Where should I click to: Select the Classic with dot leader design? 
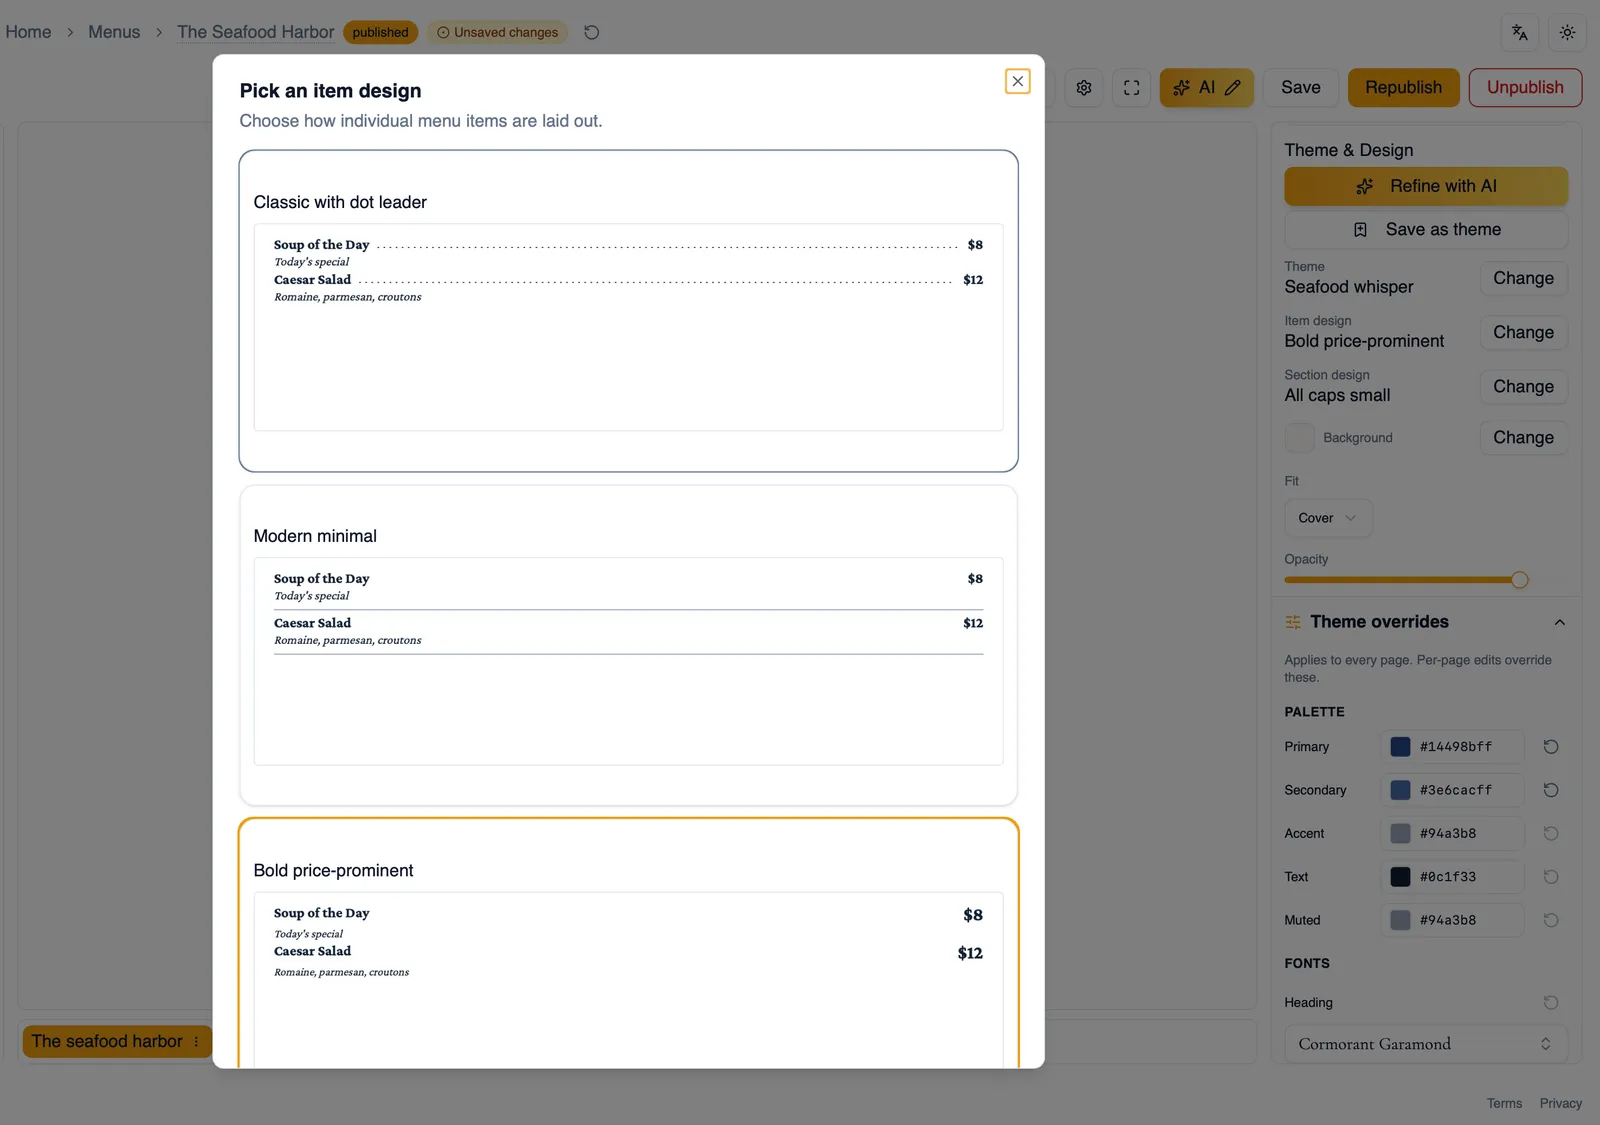[x=628, y=311]
